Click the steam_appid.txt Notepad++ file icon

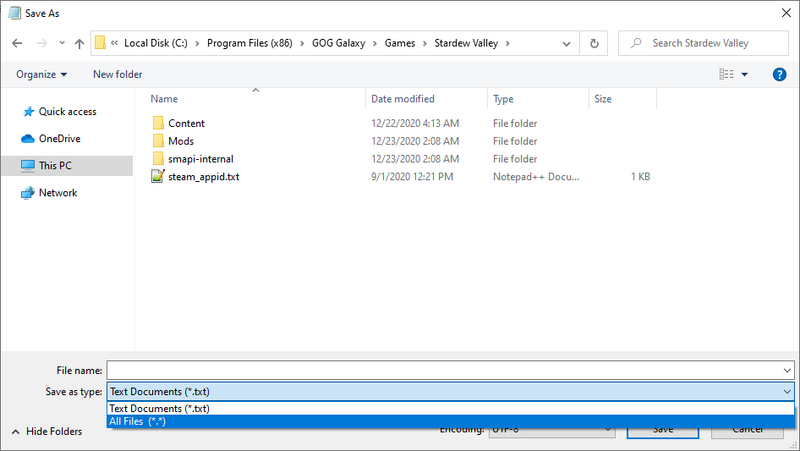pos(158,177)
